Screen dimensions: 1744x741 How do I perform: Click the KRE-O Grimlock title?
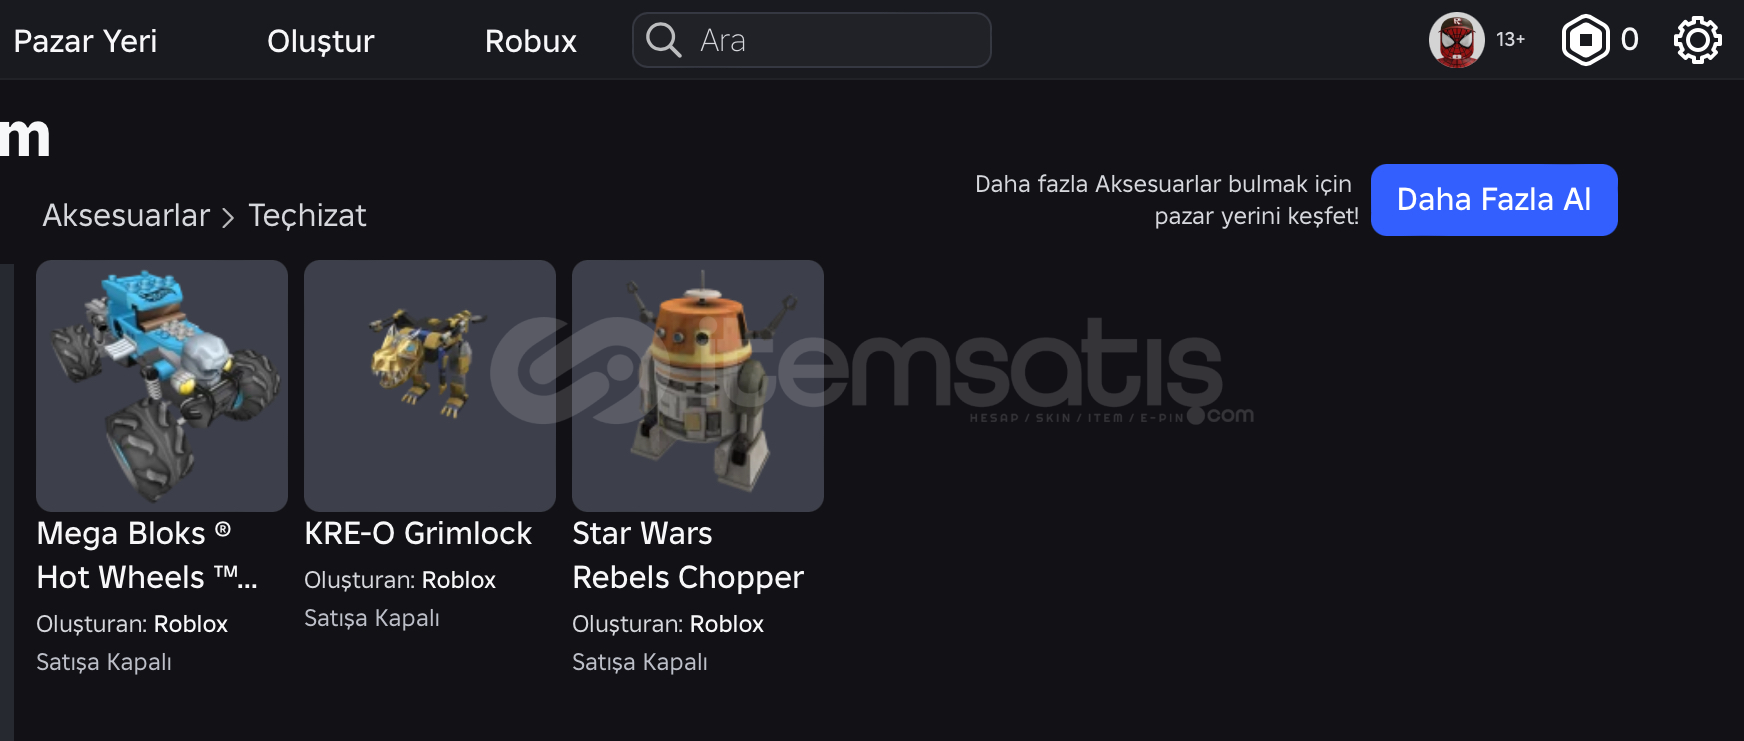pyautogui.click(x=418, y=534)
